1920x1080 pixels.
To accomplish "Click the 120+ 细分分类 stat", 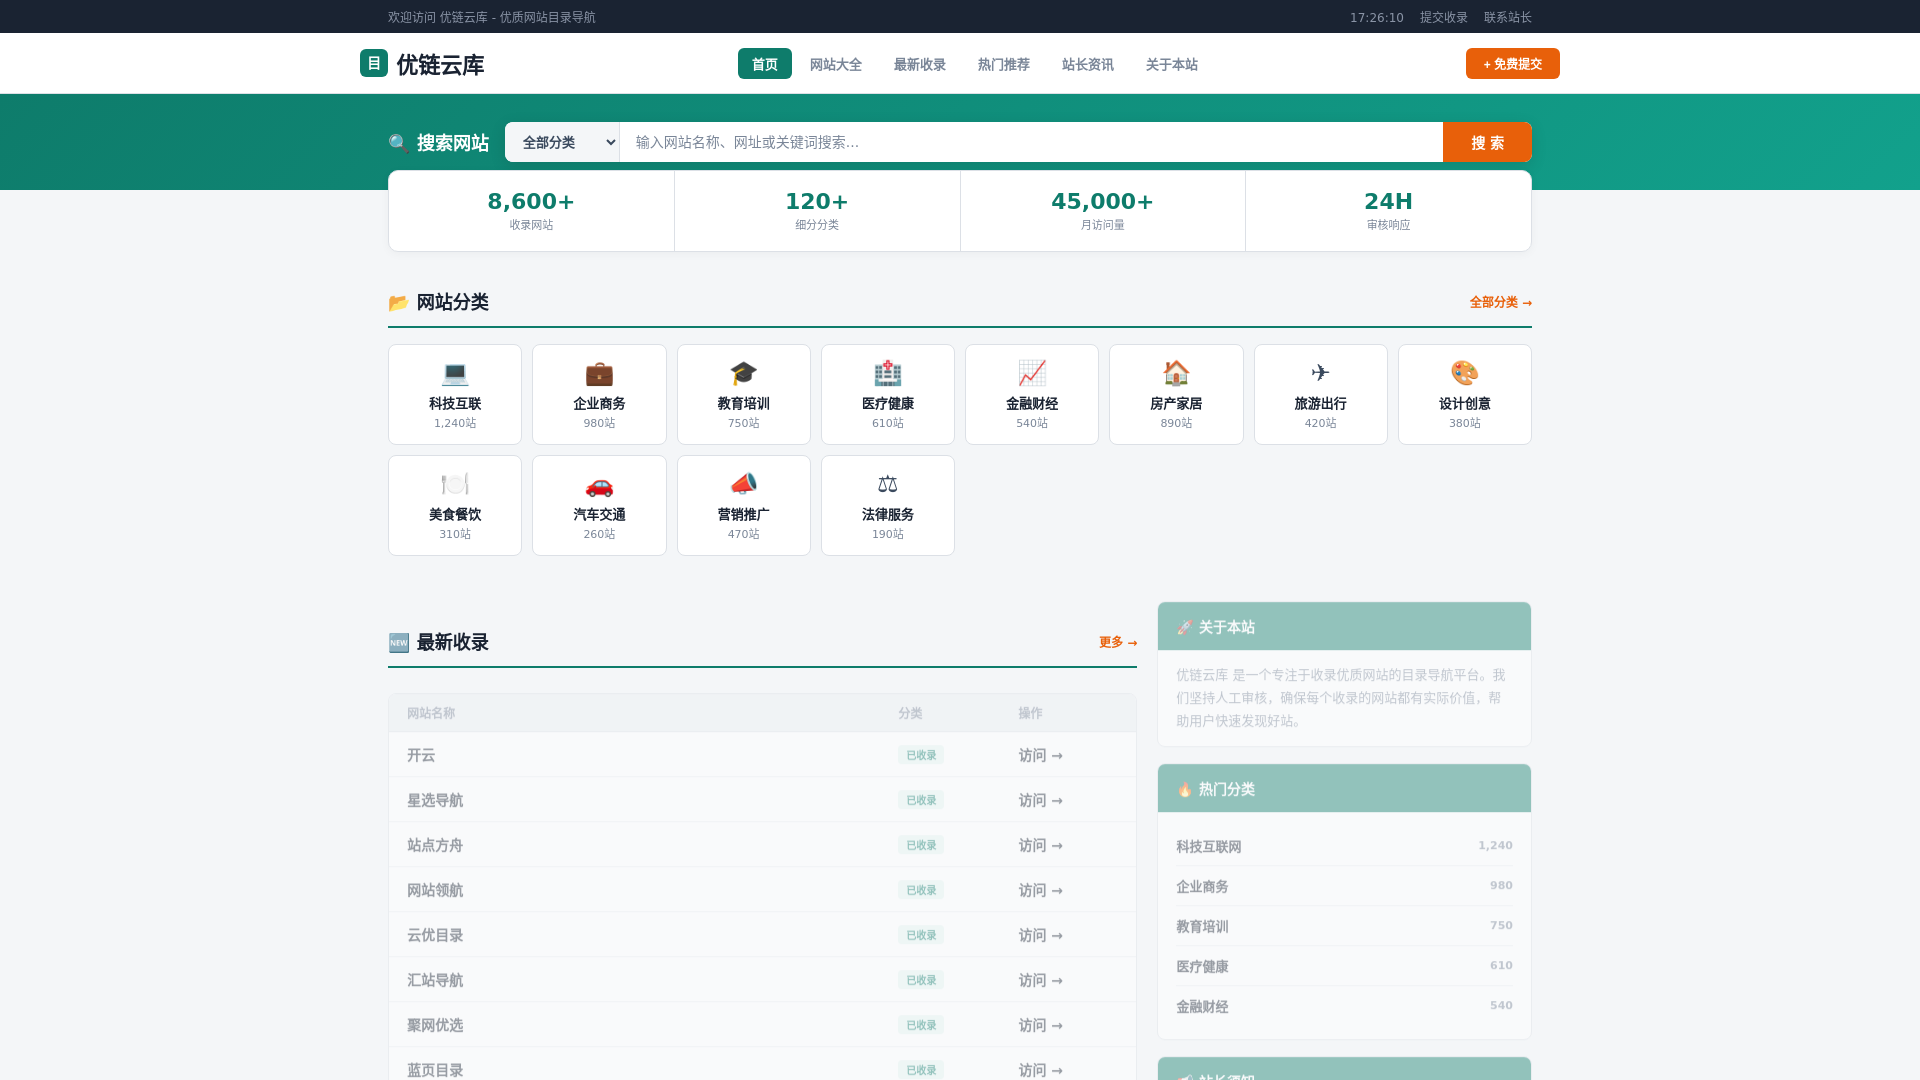I will [x=817, y=211].
